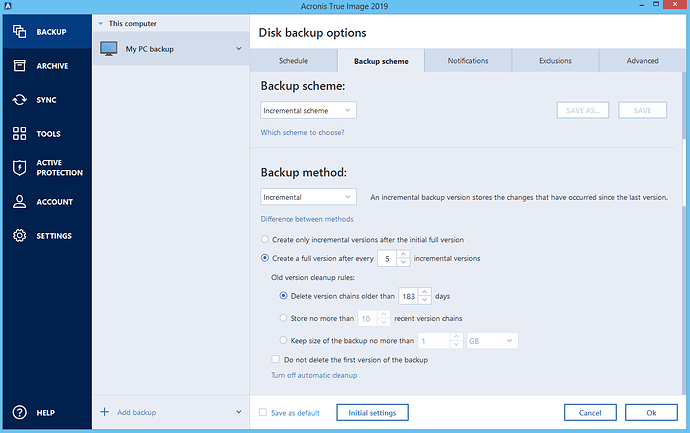Check the 'Save as default' box
The width and height of the screenshot is (690, 433).
click(263, 412)
